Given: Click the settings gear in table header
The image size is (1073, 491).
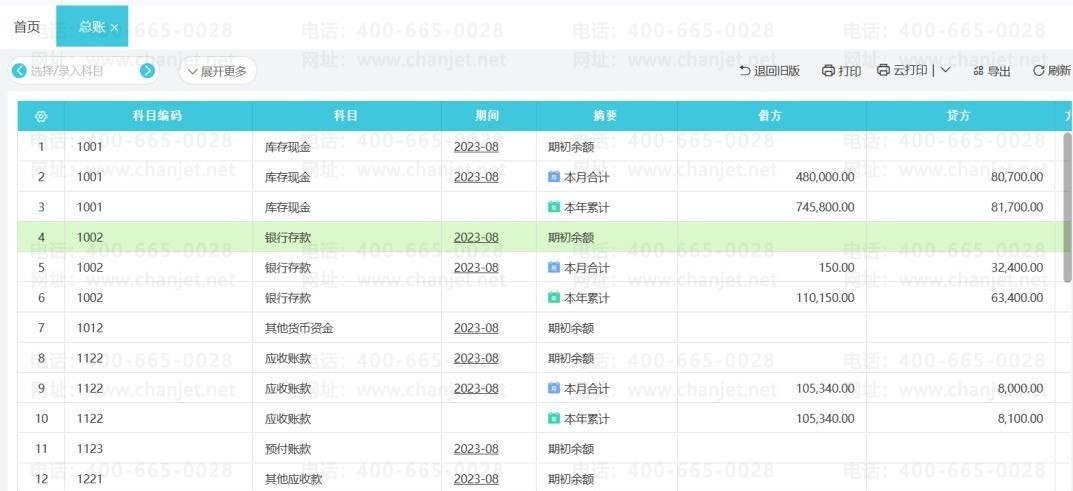Looking at the screenshot, I should pos(41,116).
